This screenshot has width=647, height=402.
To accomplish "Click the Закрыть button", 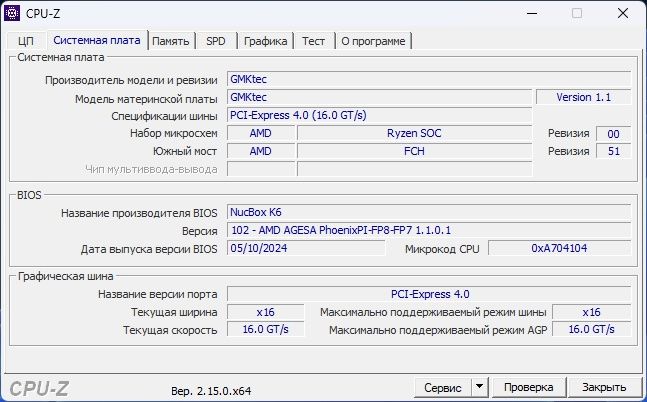I will (604, 387).
